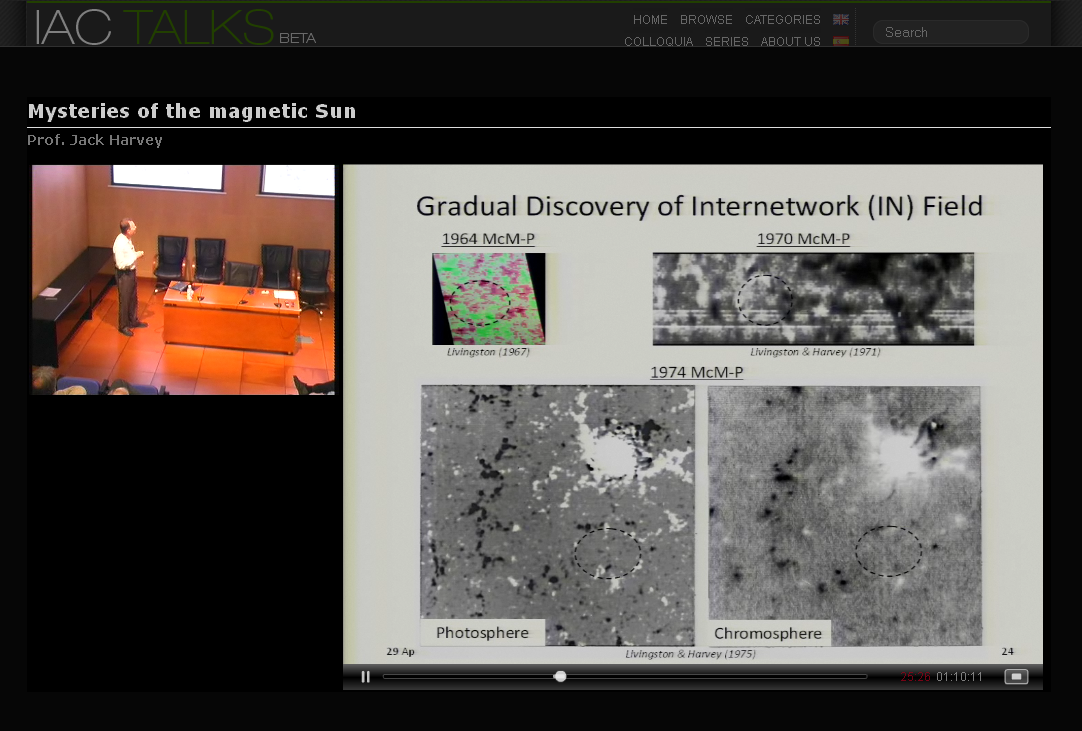This screenshot has width=1082, height=731.
Task: Seek to the unplayed part of progress bar
Action: (716, 676)
